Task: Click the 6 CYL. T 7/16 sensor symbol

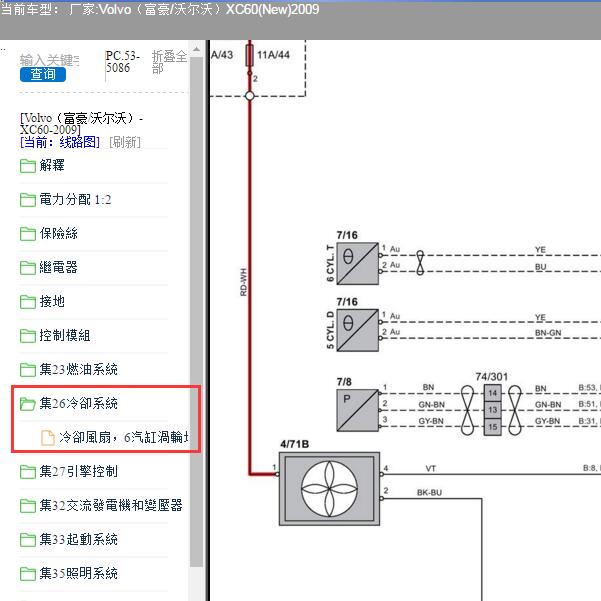Action: point(358,263)
